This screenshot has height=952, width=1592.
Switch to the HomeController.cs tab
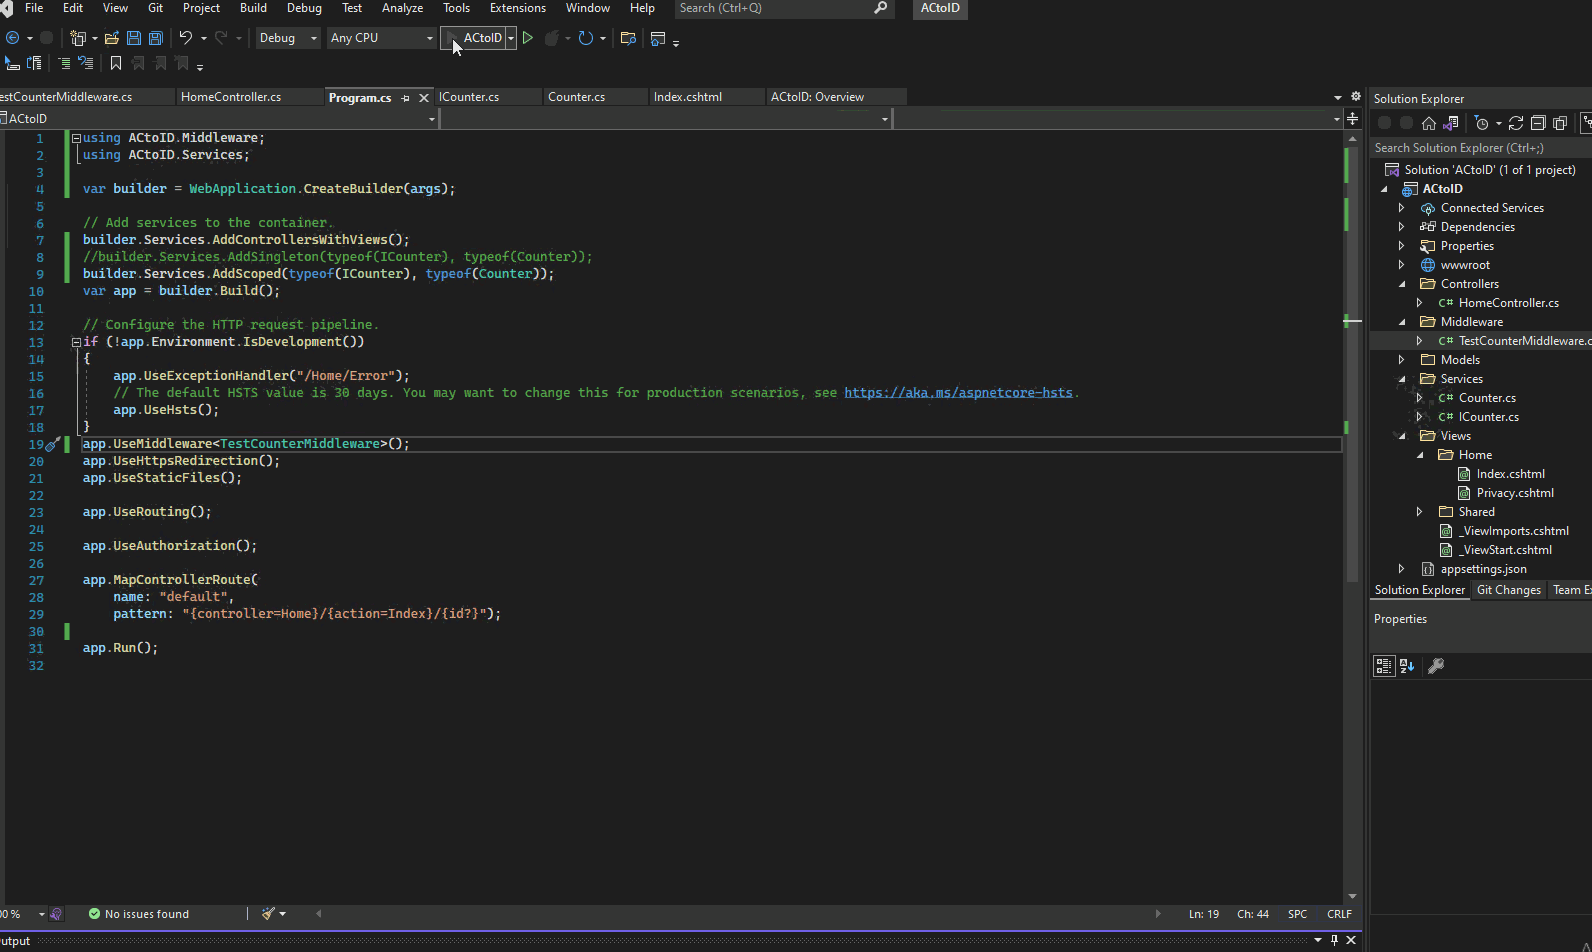(231, 97)
